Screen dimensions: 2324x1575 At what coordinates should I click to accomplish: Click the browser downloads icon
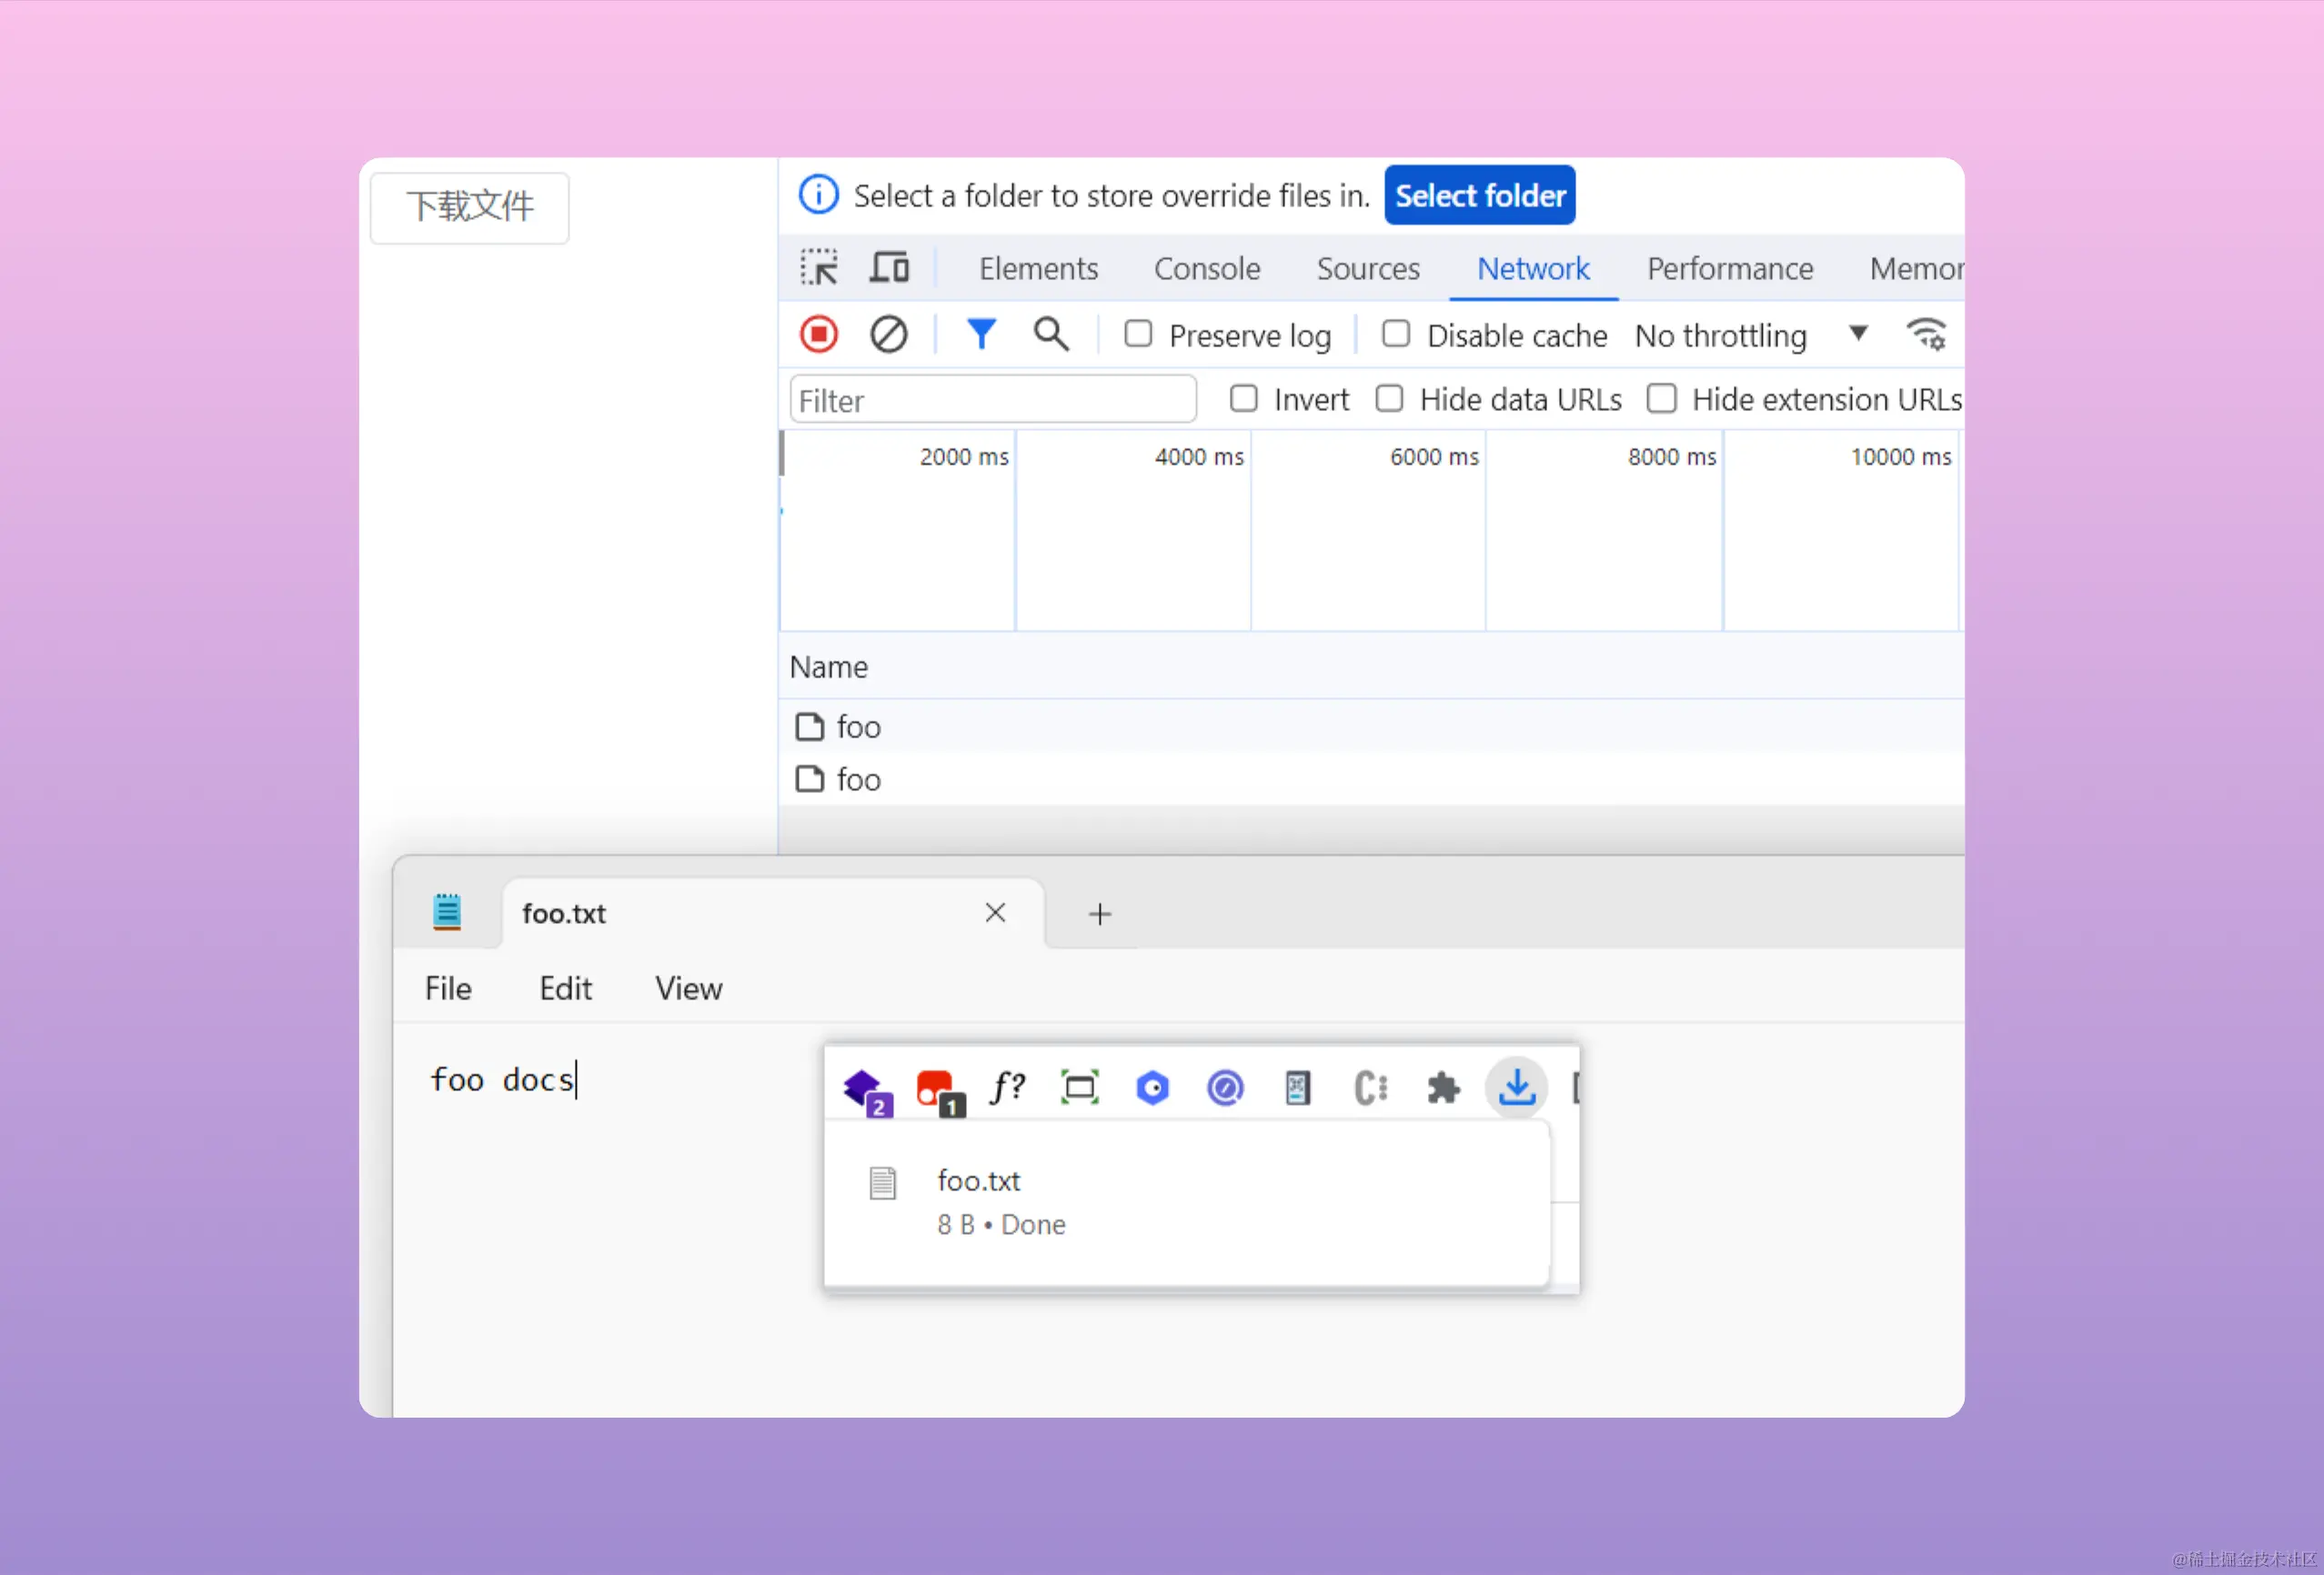pyautogui.click(x=1516, y=1087)
